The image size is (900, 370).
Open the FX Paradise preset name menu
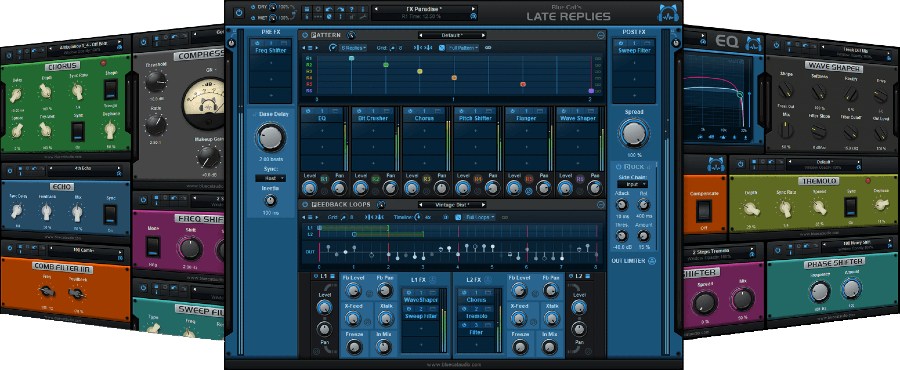(425, 9)
